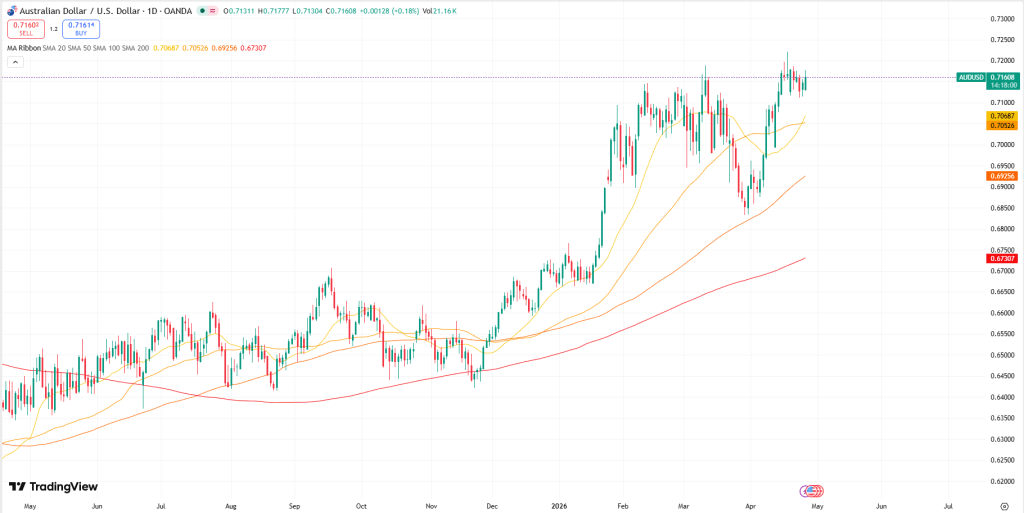Click the green market status dot

pos(203,11)
